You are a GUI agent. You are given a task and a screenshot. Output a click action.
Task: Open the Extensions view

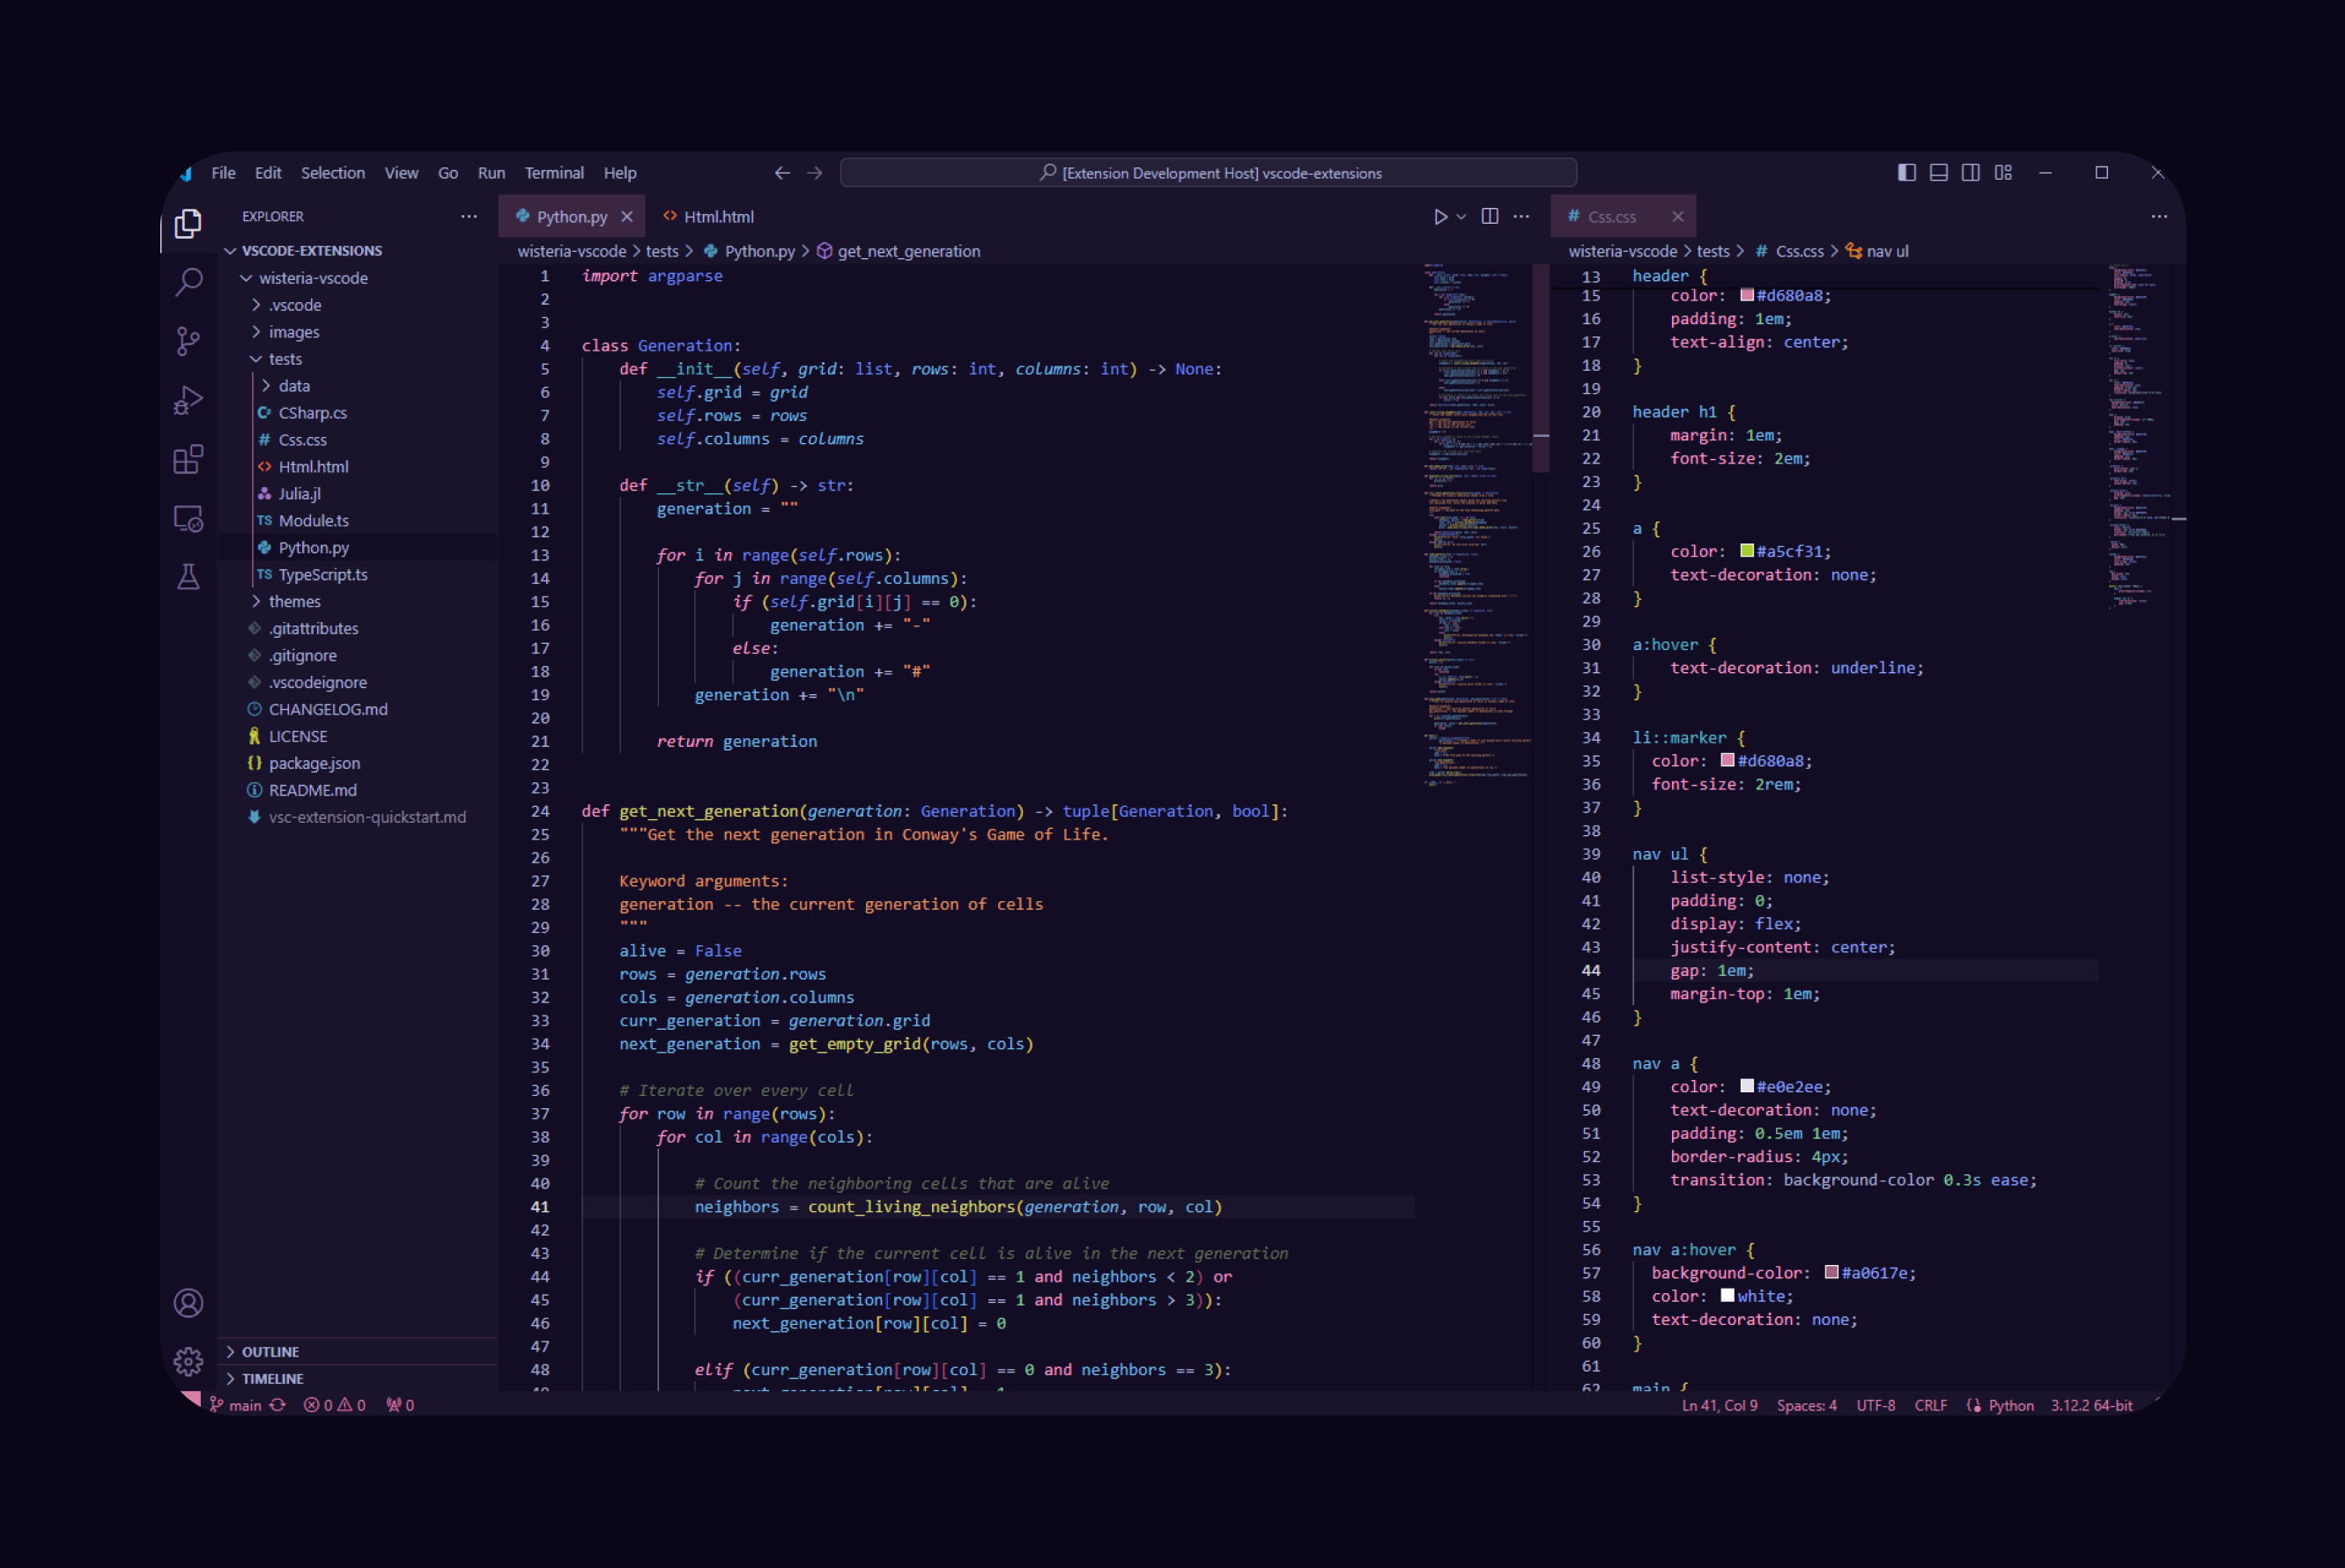[188, 459]
